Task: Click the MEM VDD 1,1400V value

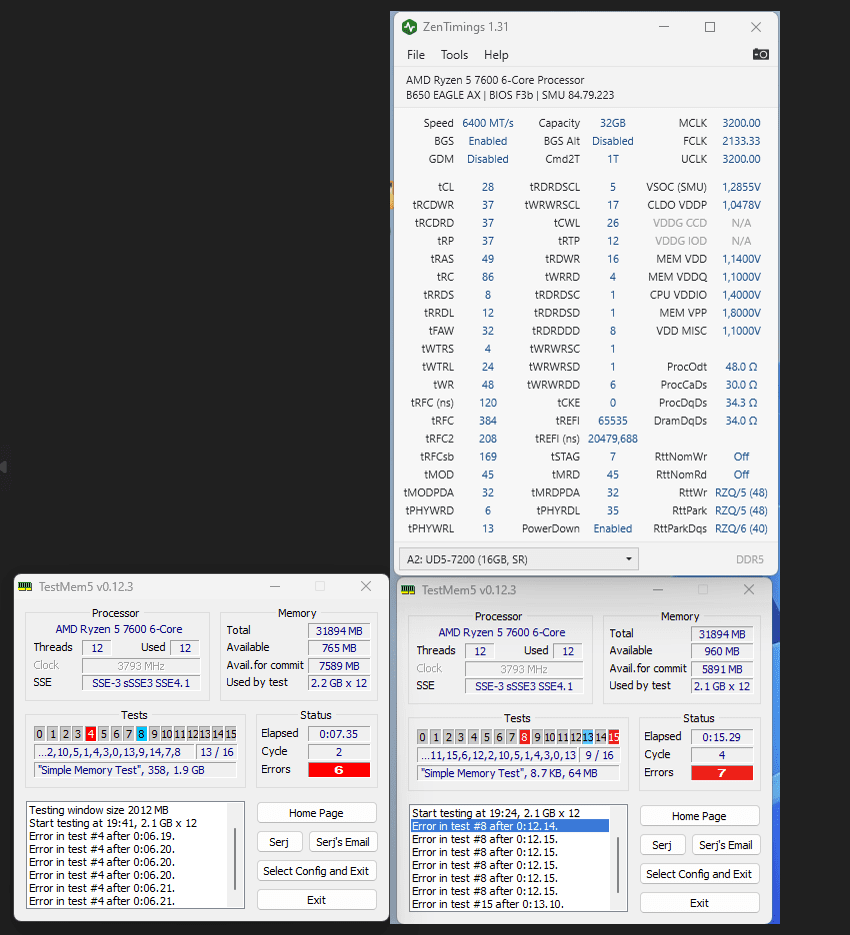Action: click(741, 259)
